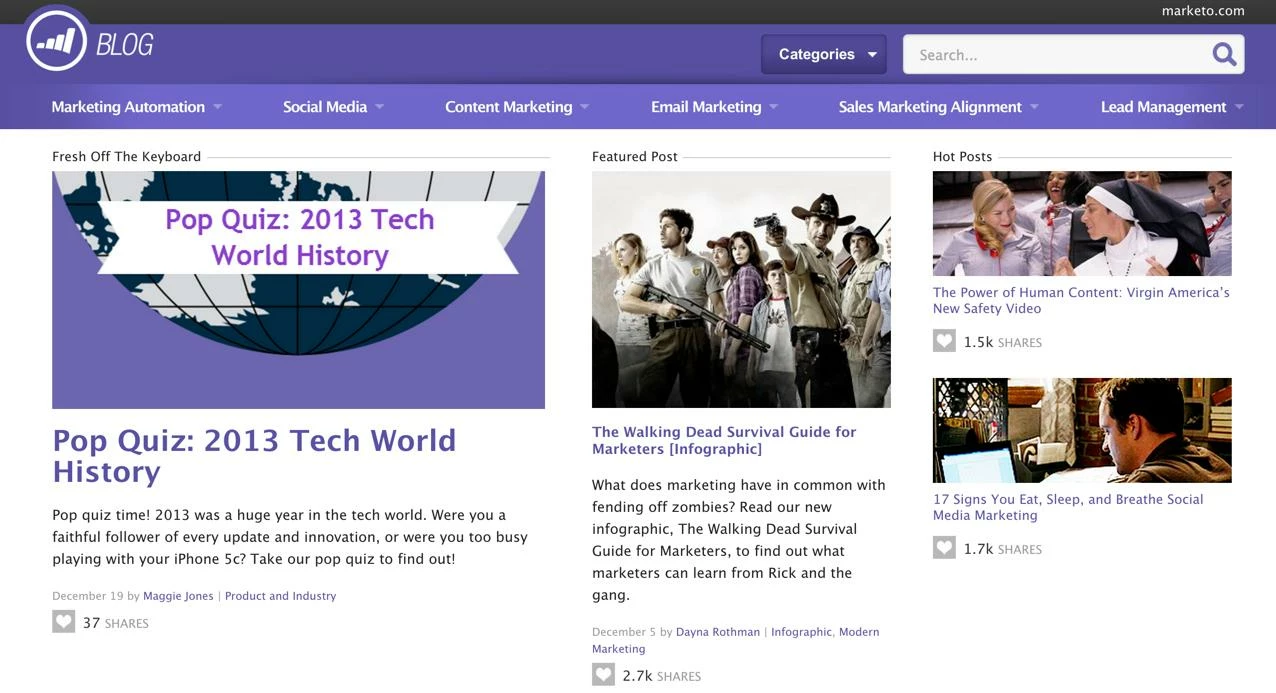Click the Pop quiz time excerpt paragraph
This screenshot has height=693, width=1276.
(x=290, y=537)
